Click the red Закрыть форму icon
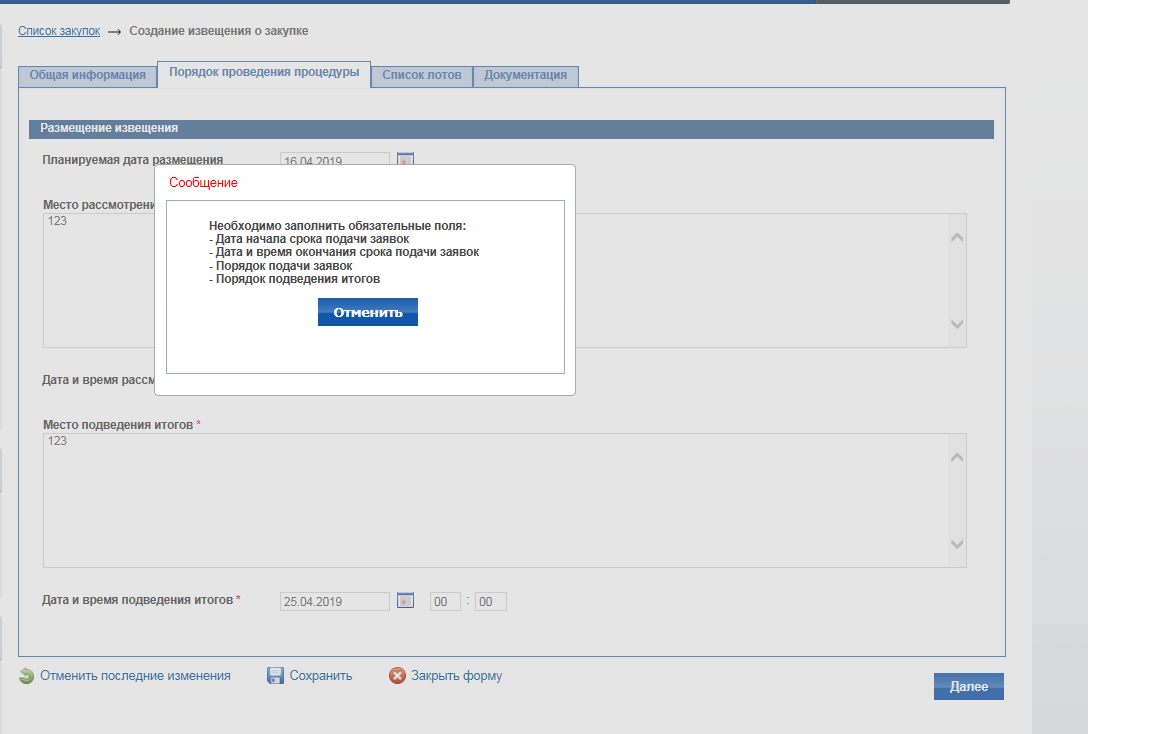Image resolution: width=1152 pixels, height=734 pixels. tap(397, 676)
